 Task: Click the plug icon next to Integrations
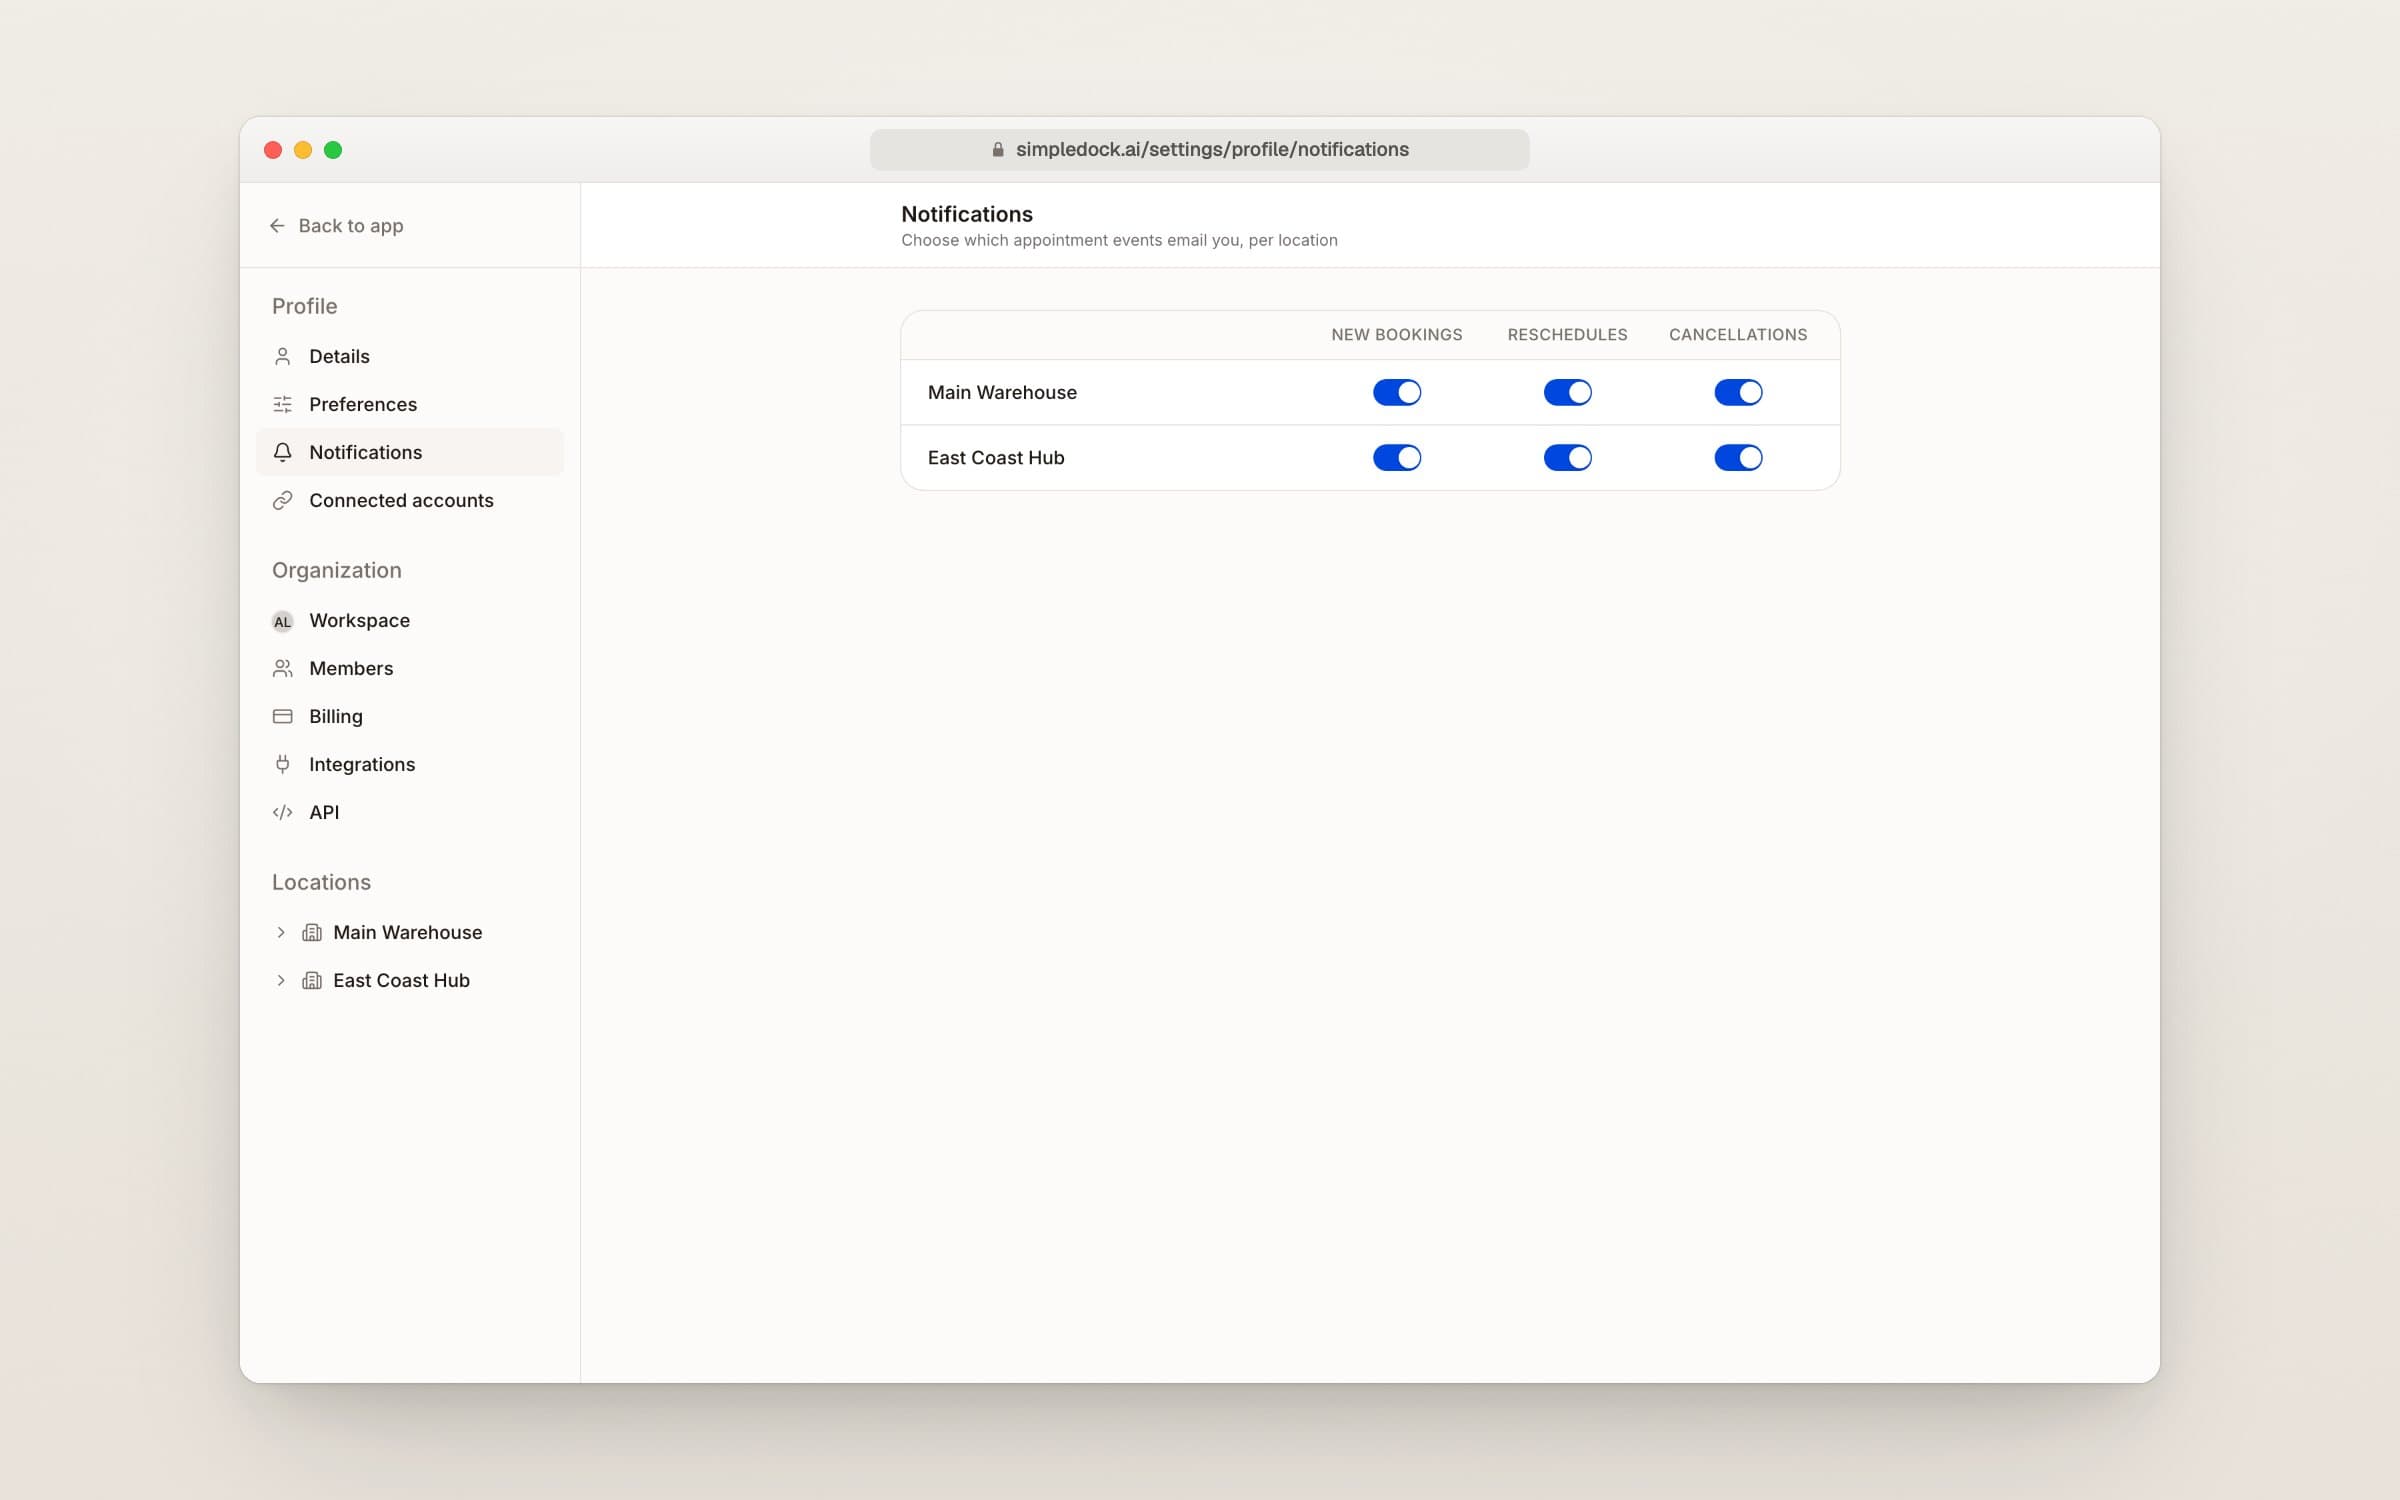pos(283,764)
